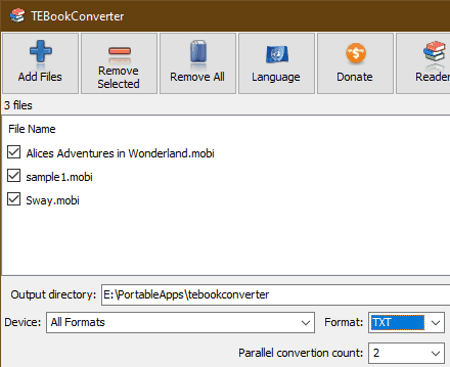Click the Add Files button label
Viewport: 450px width, 367px height.
(x=40, y=77)
